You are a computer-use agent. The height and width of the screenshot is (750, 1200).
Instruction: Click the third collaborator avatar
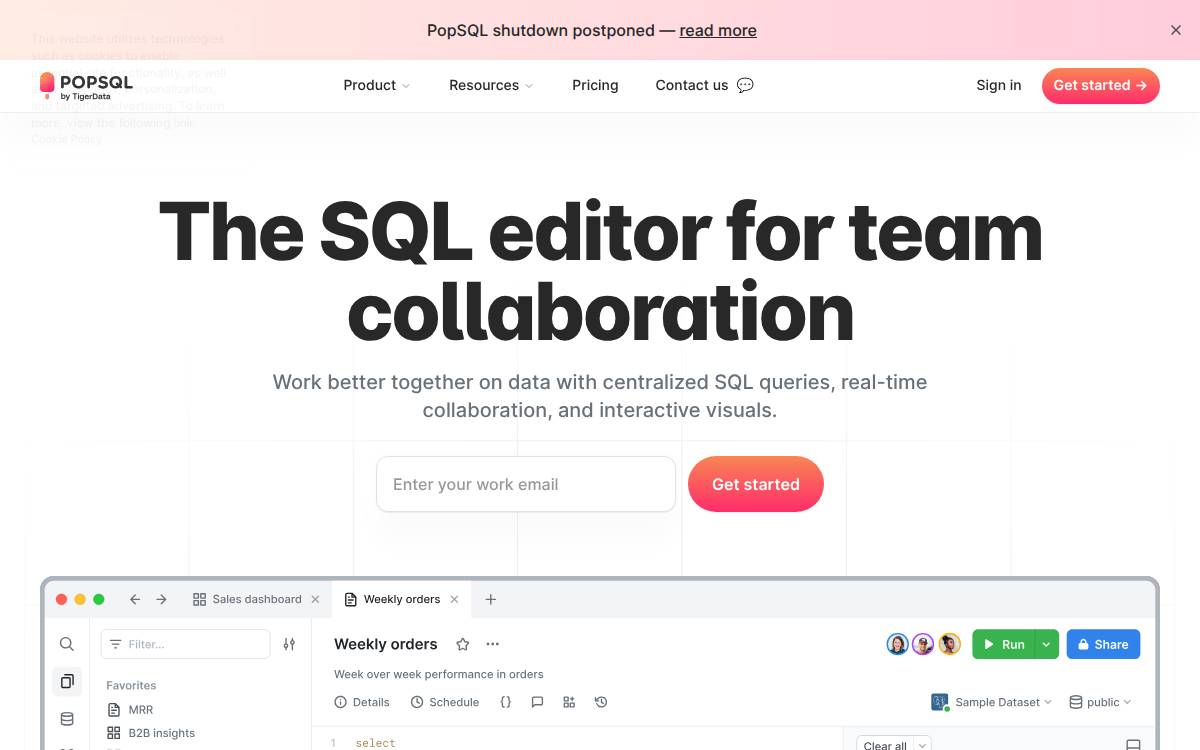(949, 644)
